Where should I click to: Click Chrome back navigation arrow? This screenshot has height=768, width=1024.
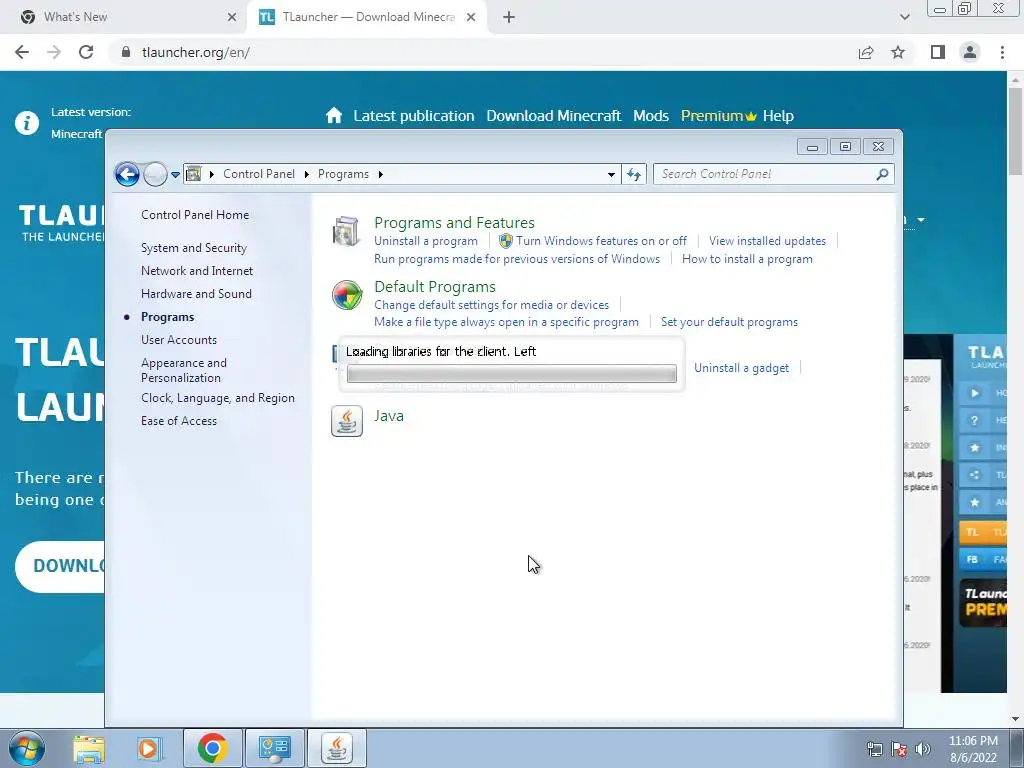[22, 52]
